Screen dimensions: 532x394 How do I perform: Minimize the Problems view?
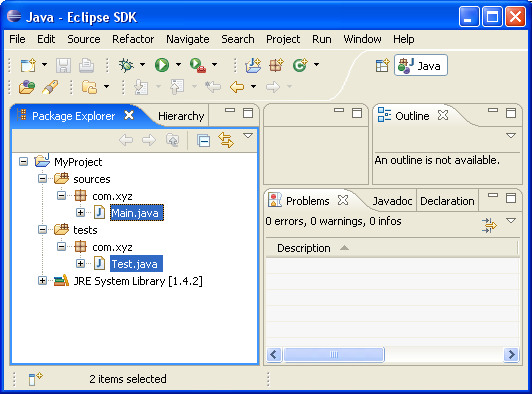coord(493,195)
